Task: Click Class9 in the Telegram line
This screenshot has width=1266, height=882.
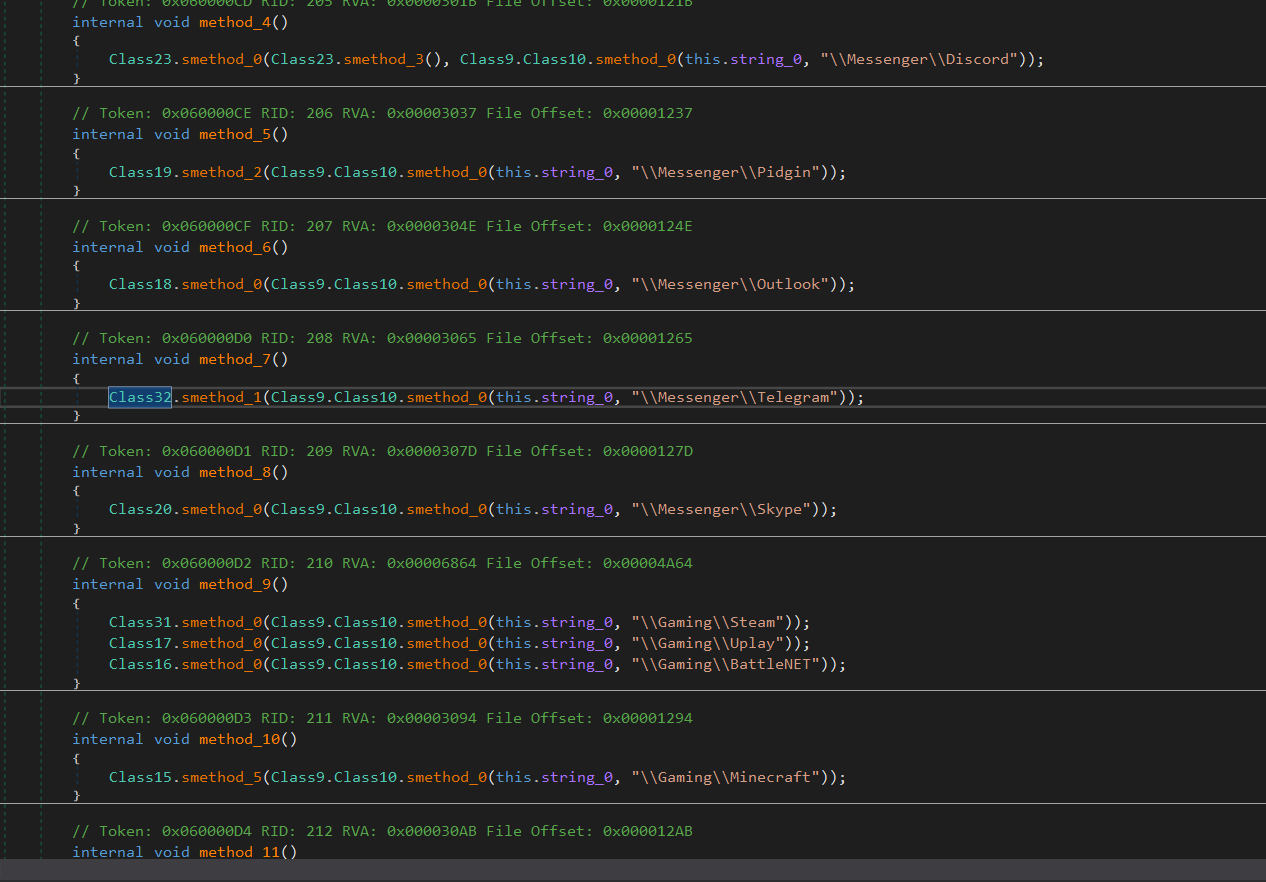Action: click(297, 397)
